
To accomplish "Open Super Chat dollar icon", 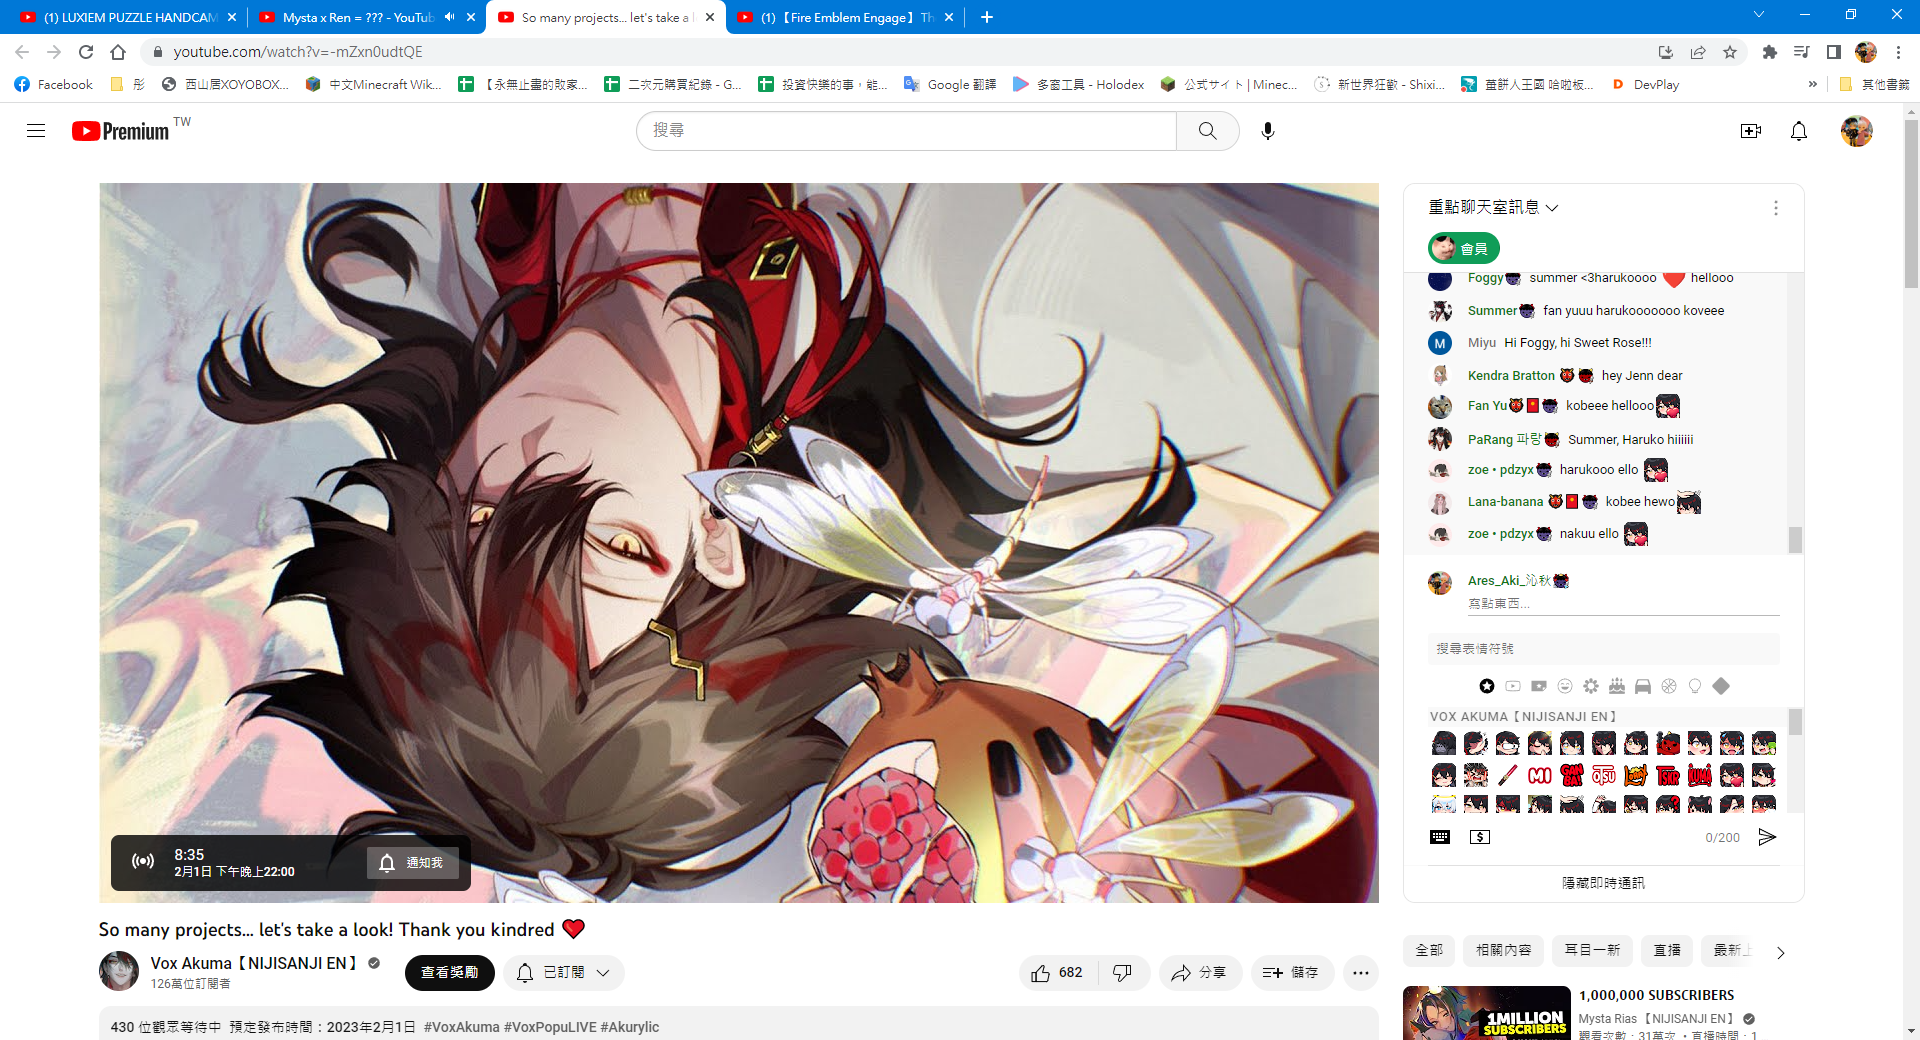I will 1480,837.
